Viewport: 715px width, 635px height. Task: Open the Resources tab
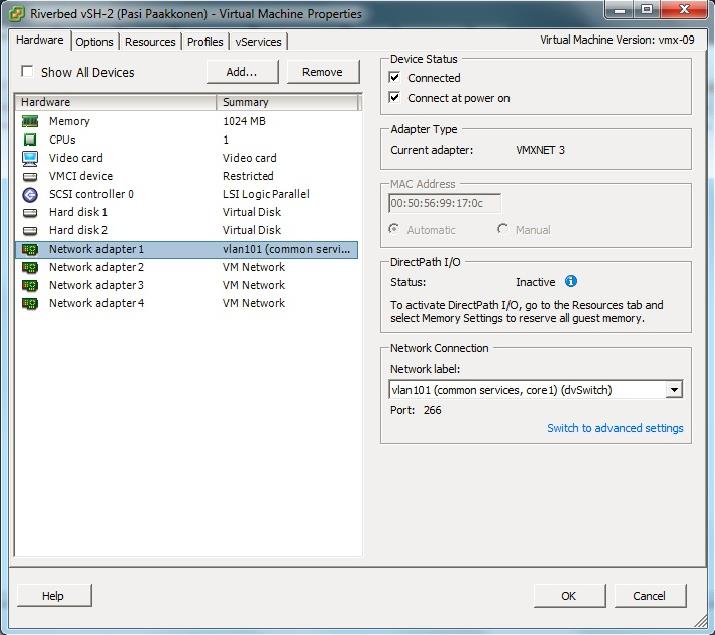150,42
